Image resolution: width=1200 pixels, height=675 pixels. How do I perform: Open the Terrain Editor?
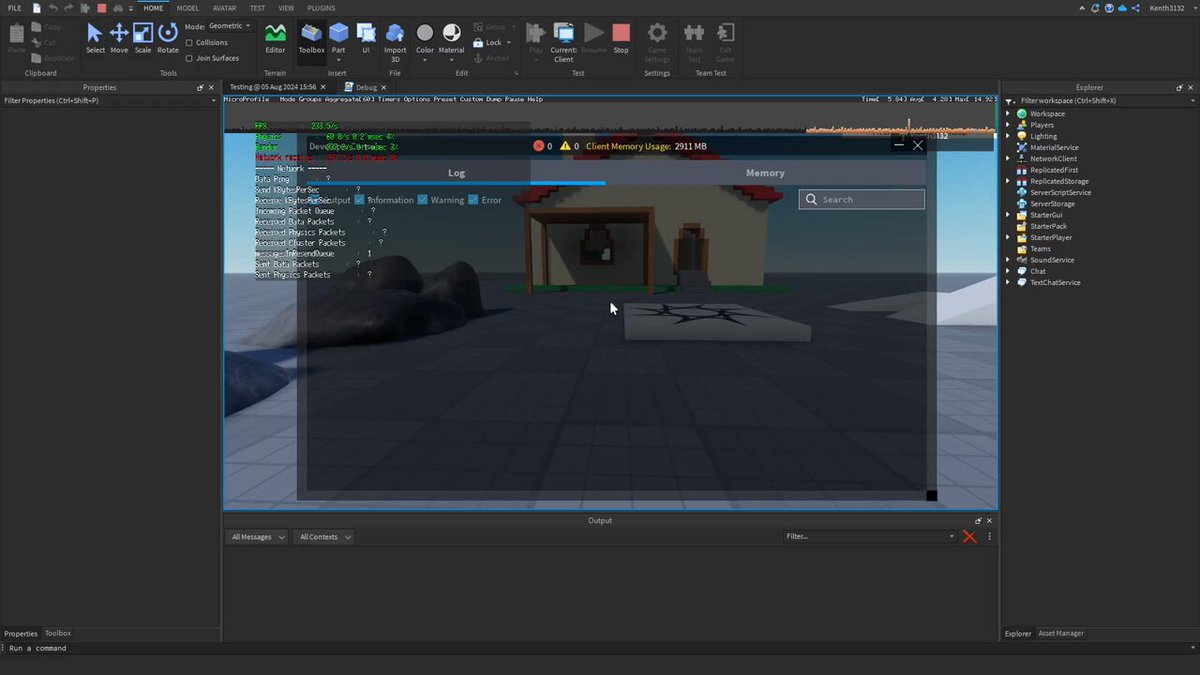[x=275, y=38]
